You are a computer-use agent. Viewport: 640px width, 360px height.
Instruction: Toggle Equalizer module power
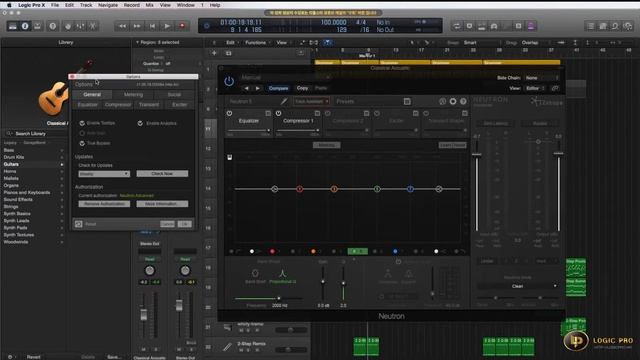coord(229,113)
